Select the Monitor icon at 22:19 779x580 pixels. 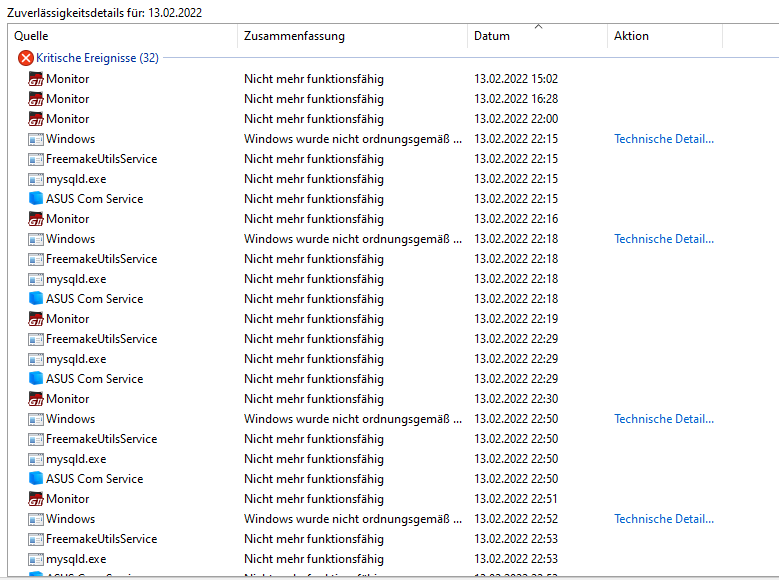36,319
